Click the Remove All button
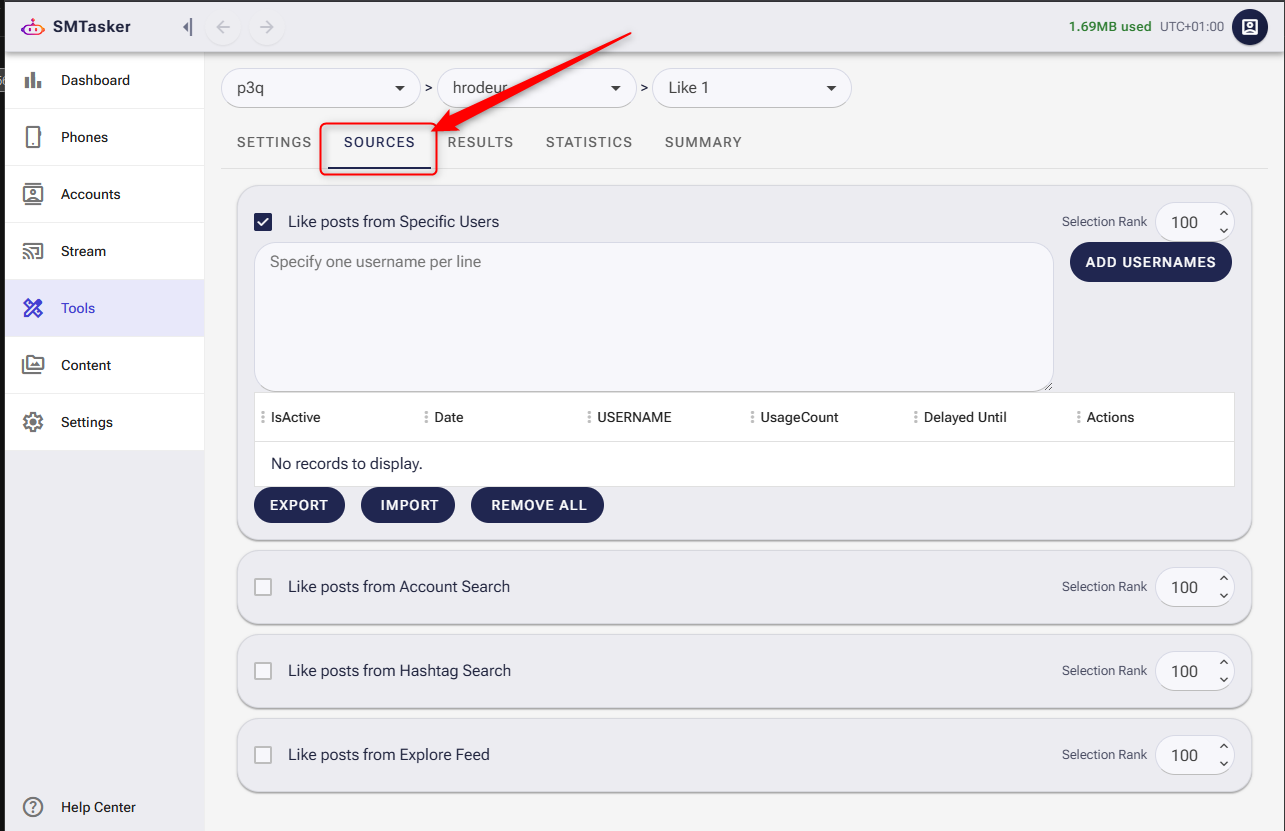This screenshot has height=831, width=1285. pyautogui.click(x=537, y=505)
